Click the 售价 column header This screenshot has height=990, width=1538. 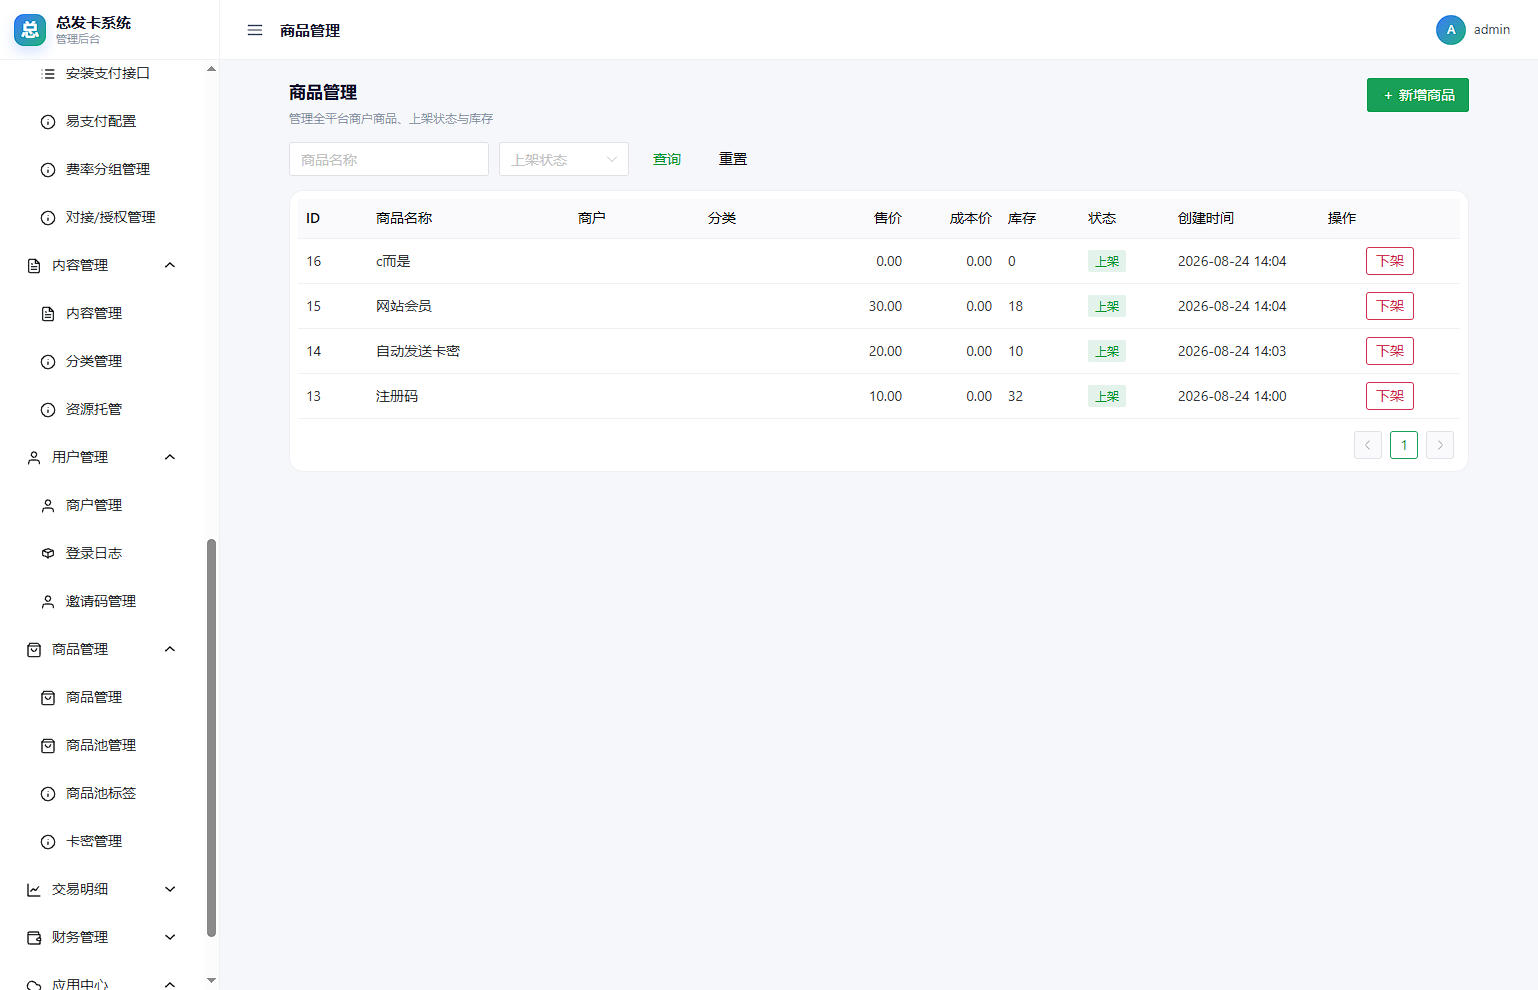[x=888, y=218]
